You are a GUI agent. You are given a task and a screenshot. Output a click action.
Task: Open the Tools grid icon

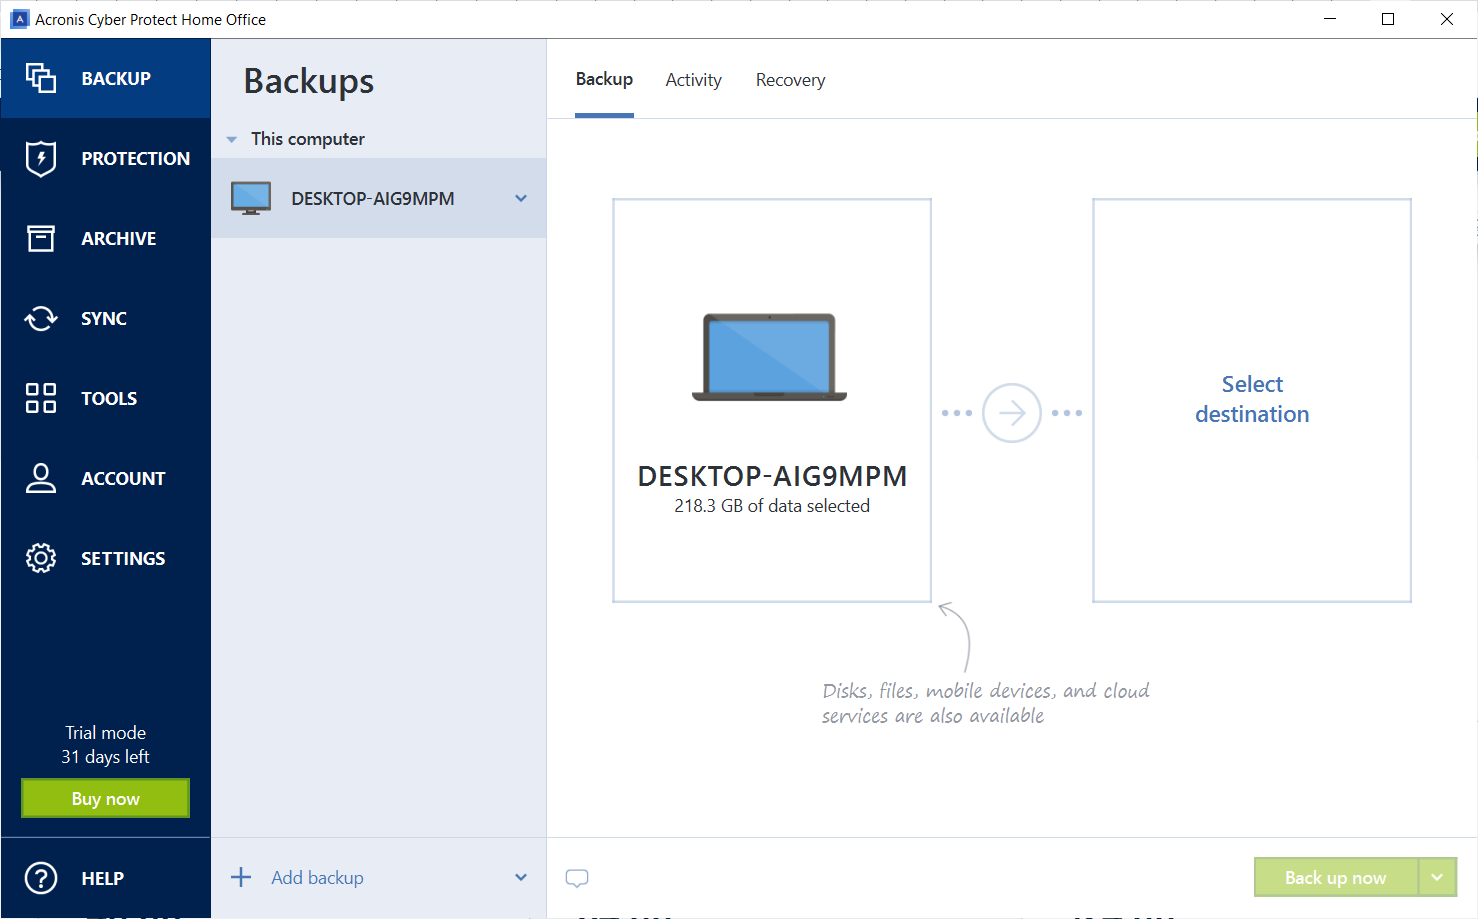41,398
